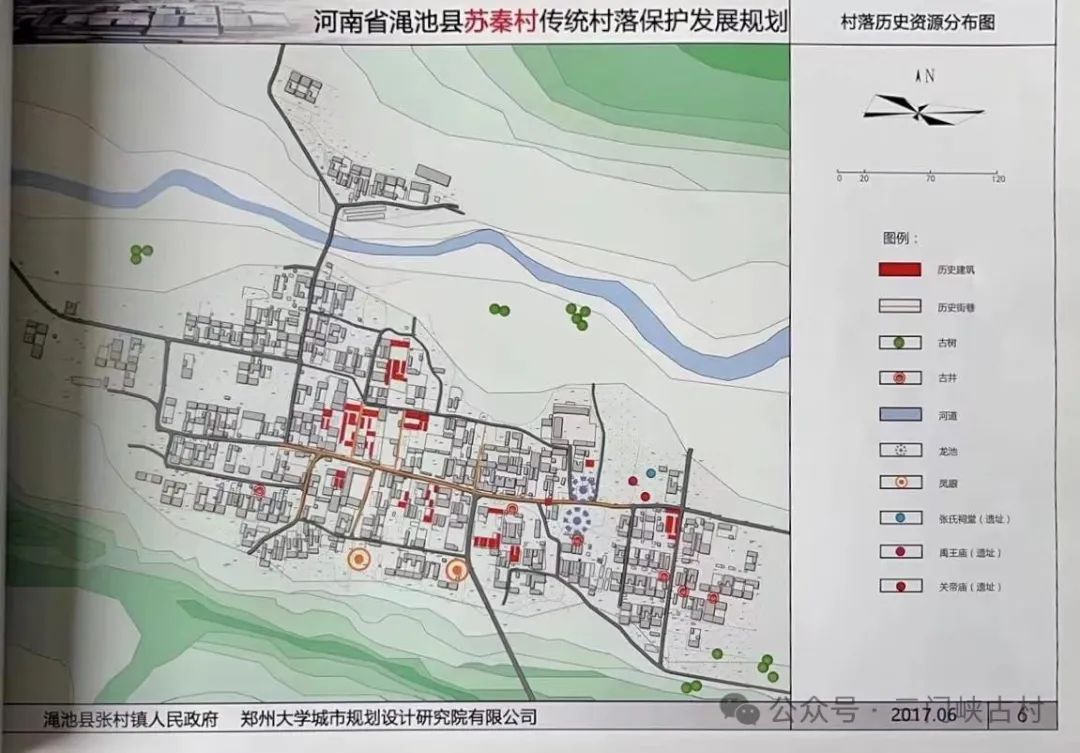Click the green 古树 legend symbol

click(898, 342)
